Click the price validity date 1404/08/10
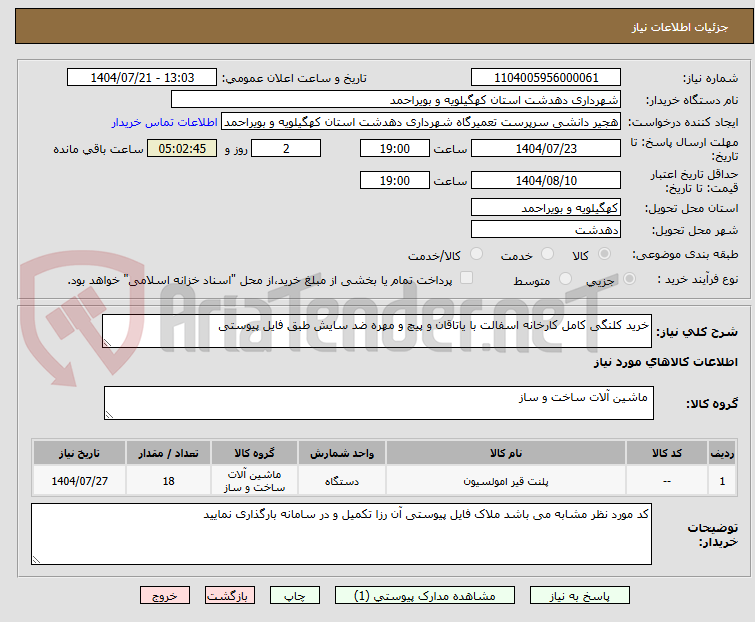 tap(546, 180)
